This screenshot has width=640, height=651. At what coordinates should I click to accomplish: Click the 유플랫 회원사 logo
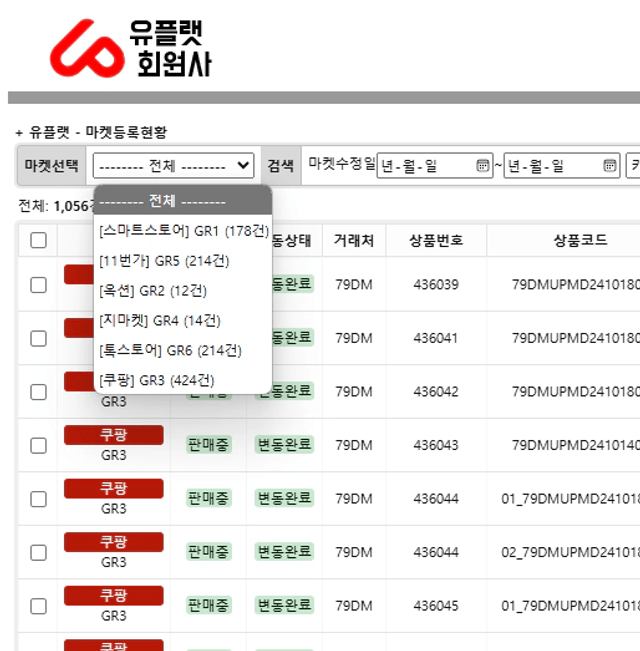pyautogui.click(x=130, y=49)
